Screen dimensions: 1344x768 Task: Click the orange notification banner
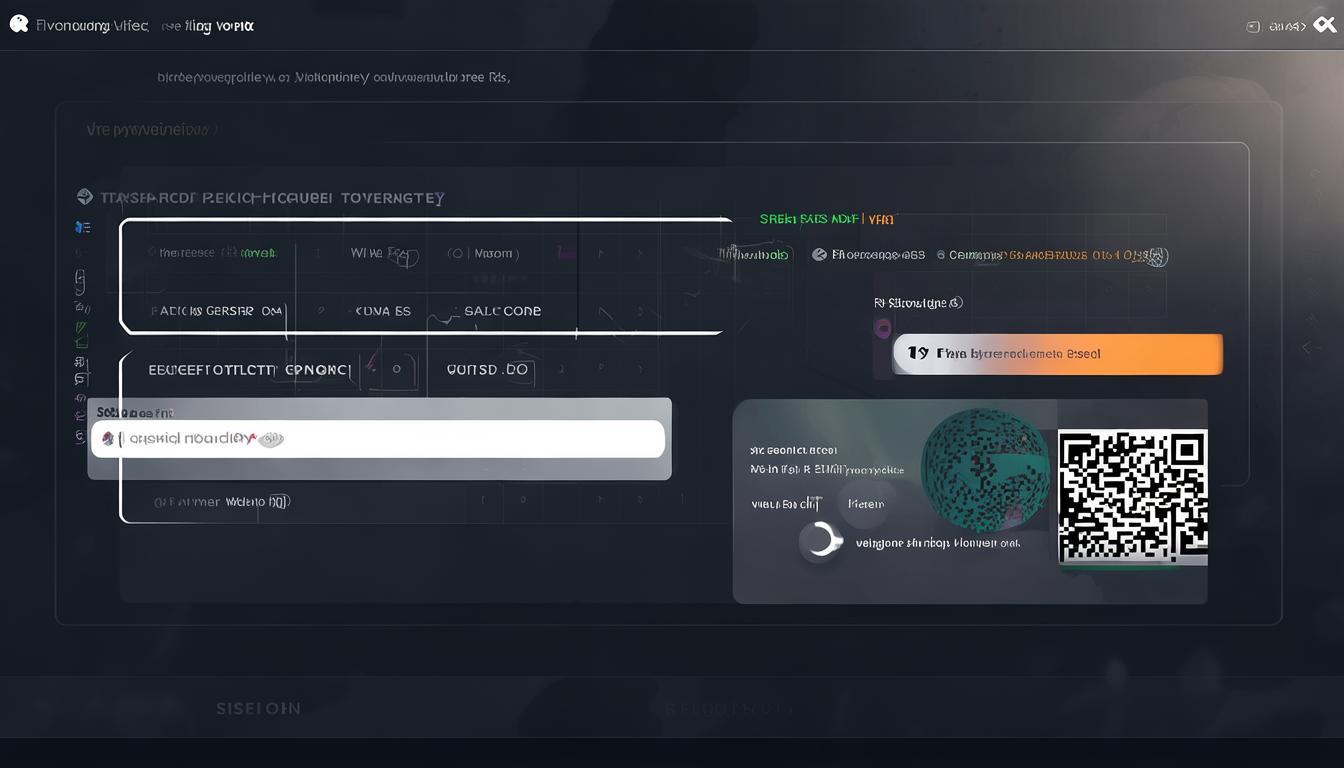coord(1057,353)
